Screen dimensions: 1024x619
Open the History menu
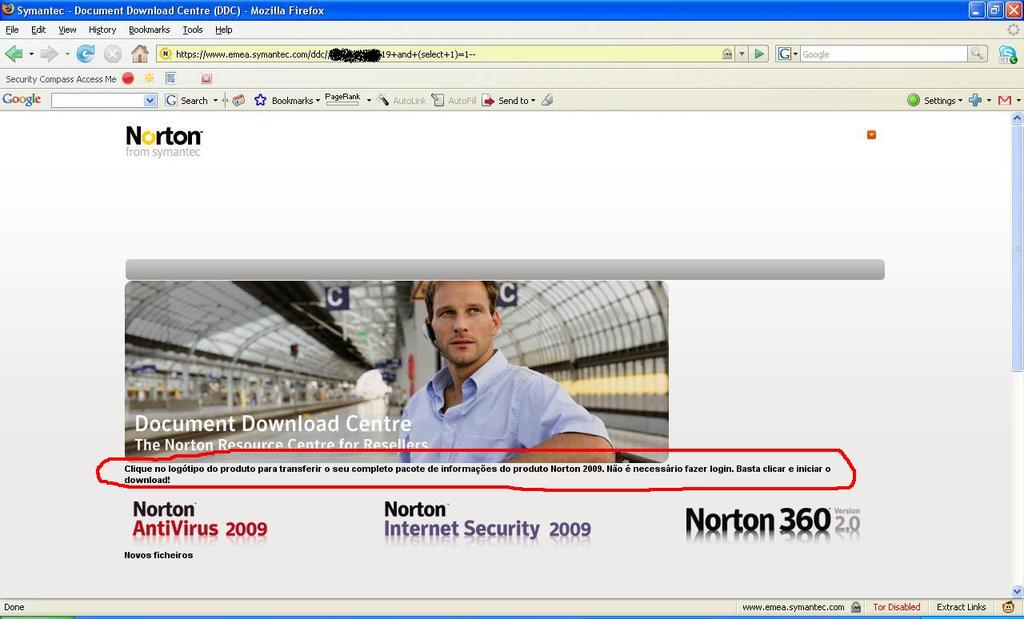(102, 29)
